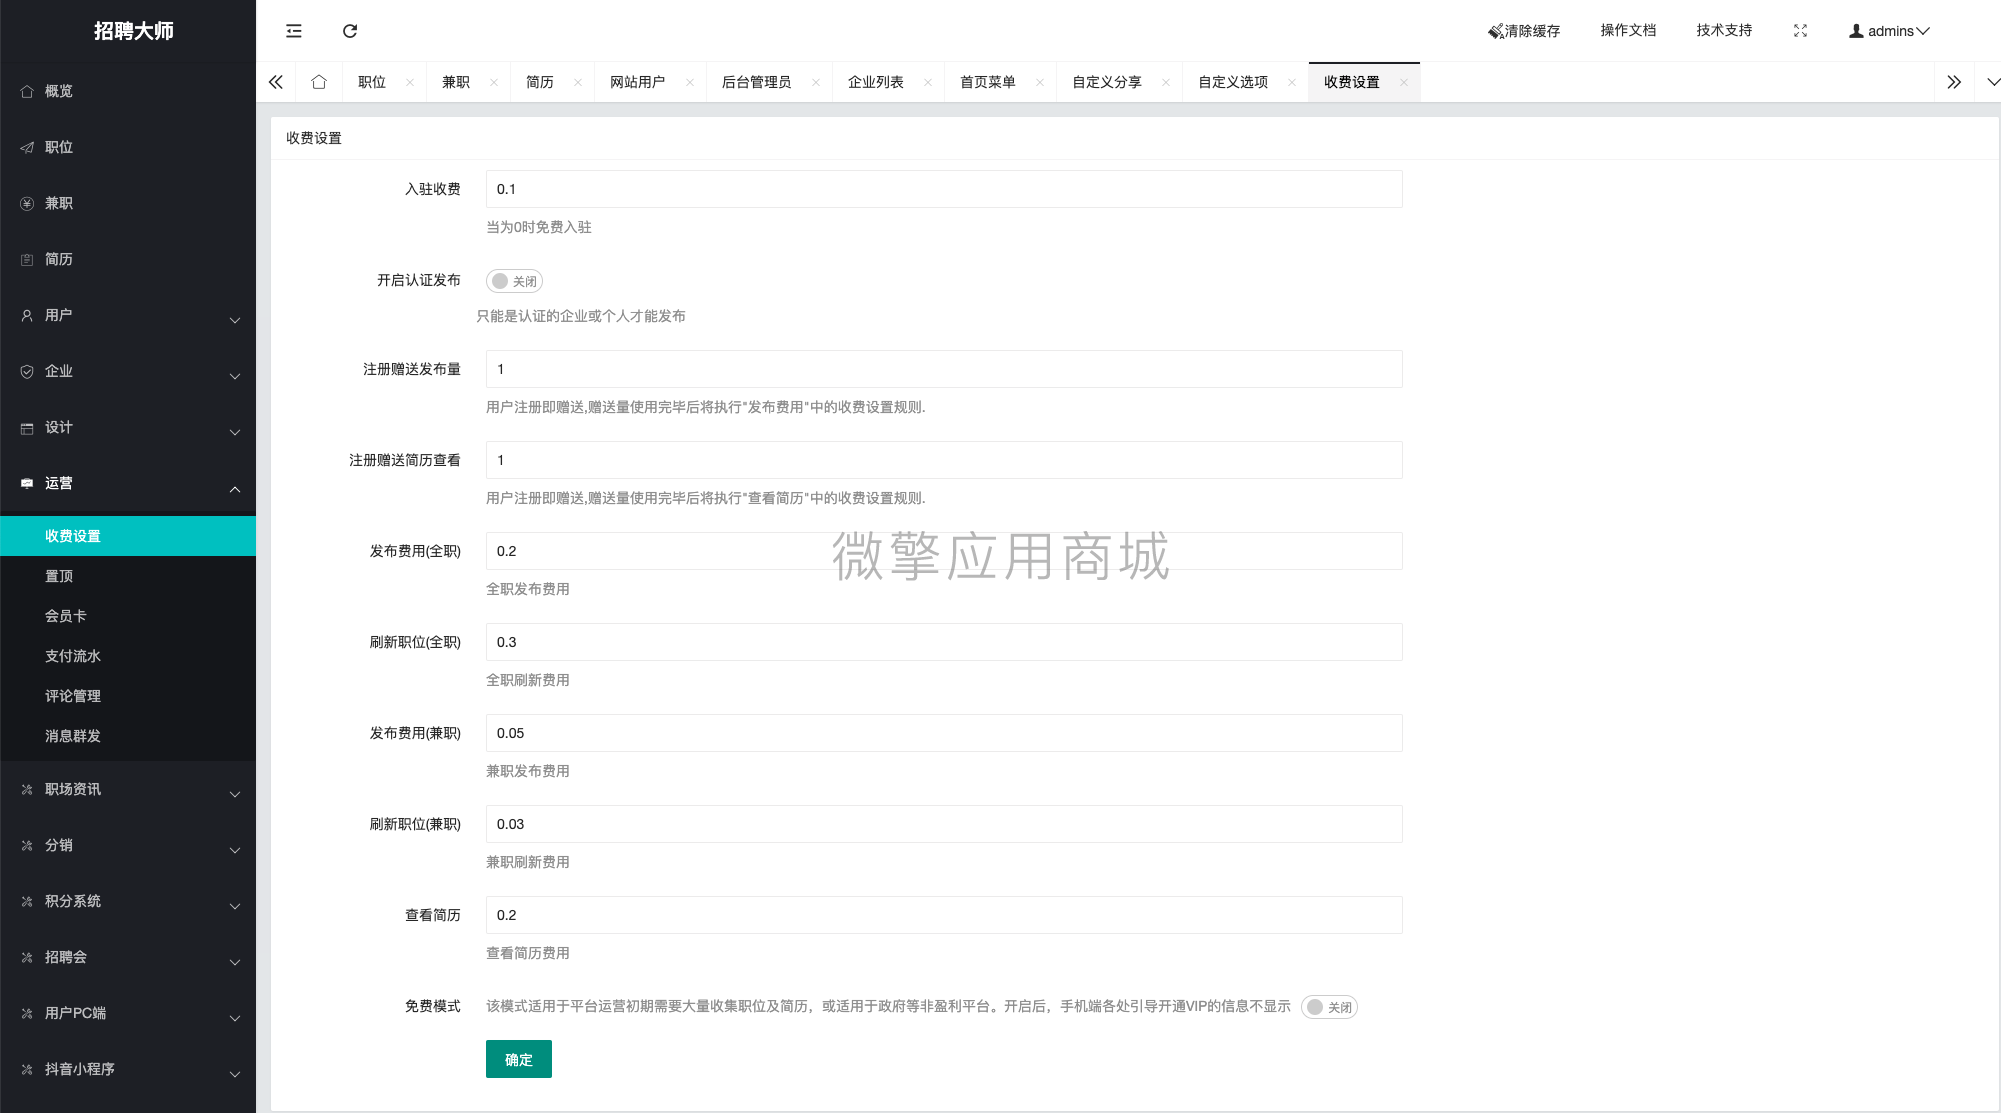Toggle the 免费模式 switch
The image size is (2001, 1113).
pyautogui.click(x=1329, y=1007)
